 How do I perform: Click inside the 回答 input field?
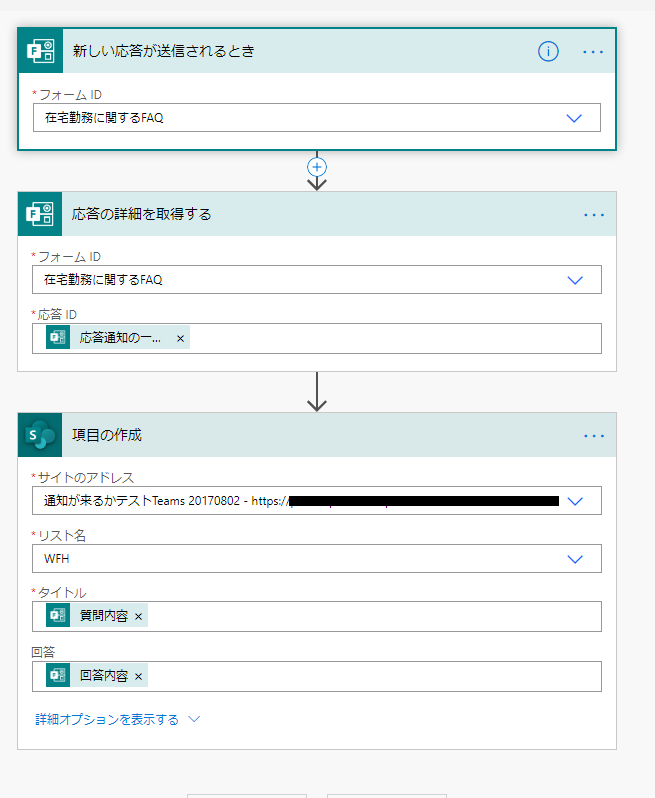[x=317, y=676]
